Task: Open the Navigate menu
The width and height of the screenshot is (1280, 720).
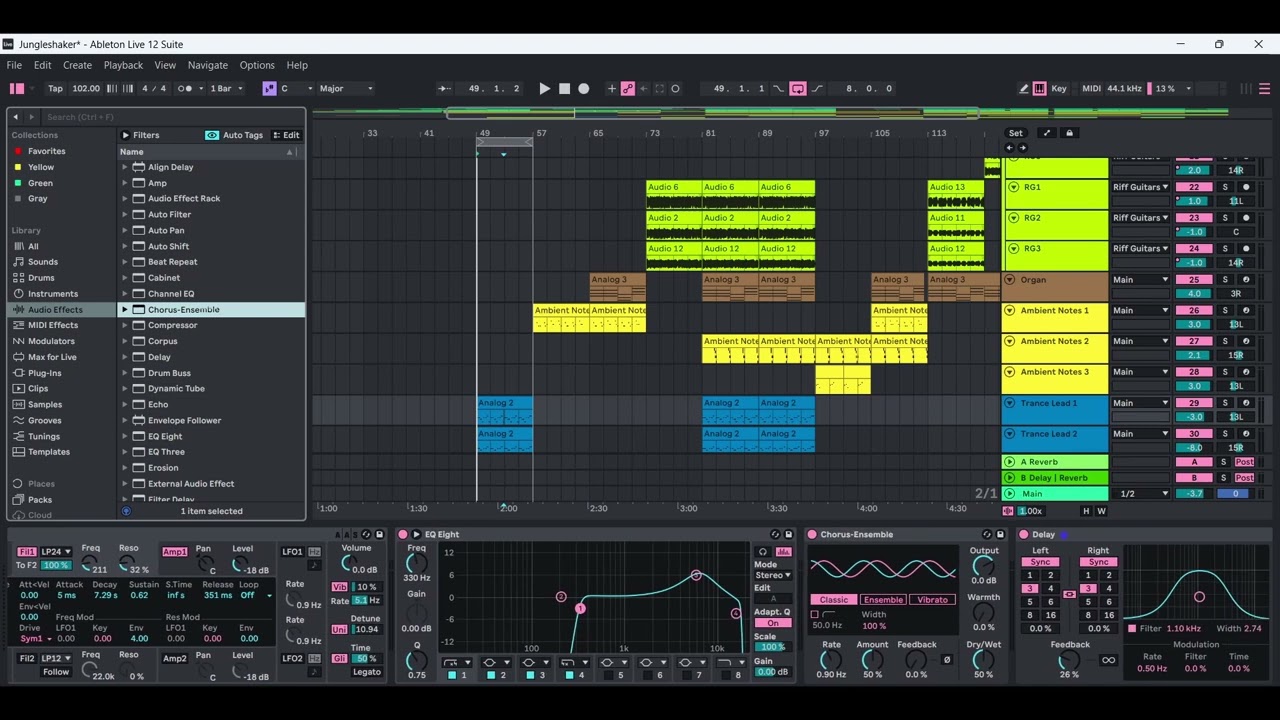Action: [208, 65]
